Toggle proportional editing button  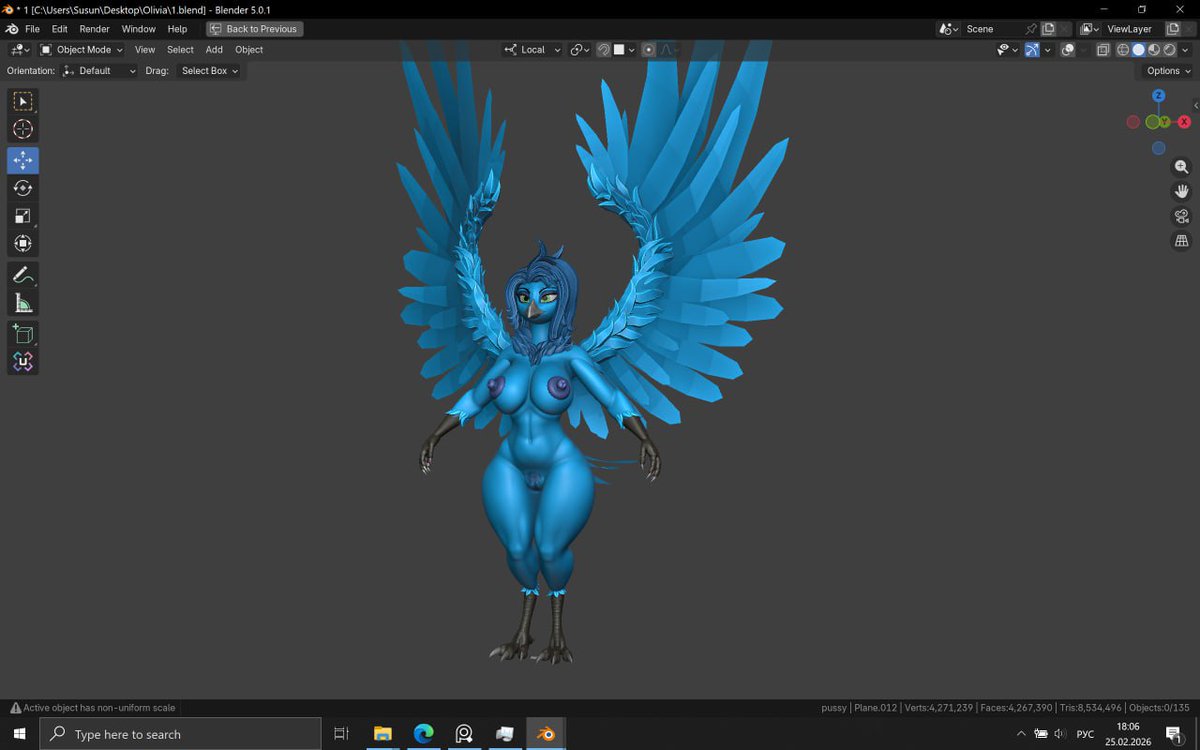point(648,49)
